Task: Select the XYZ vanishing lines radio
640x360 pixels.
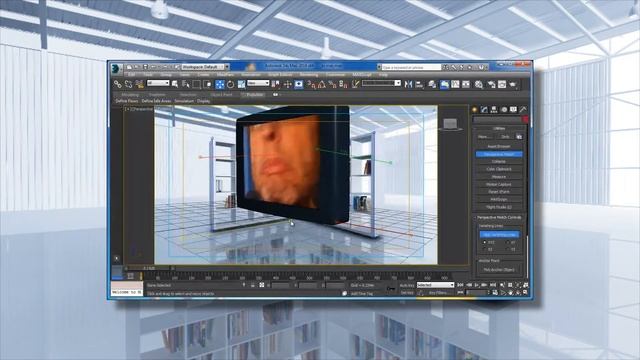Action: 484,242
